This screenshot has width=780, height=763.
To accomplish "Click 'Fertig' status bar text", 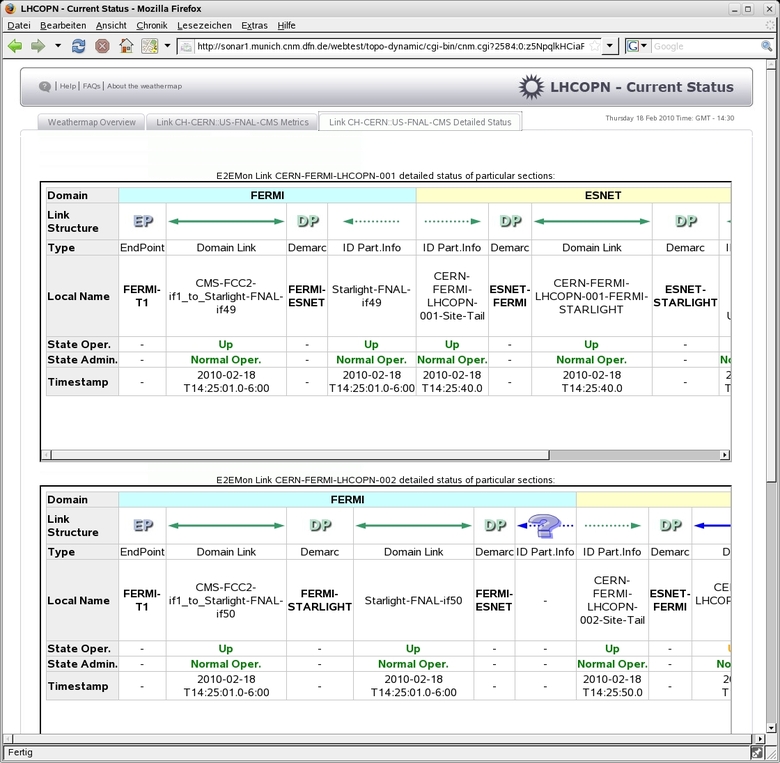I will coord(20,753).
